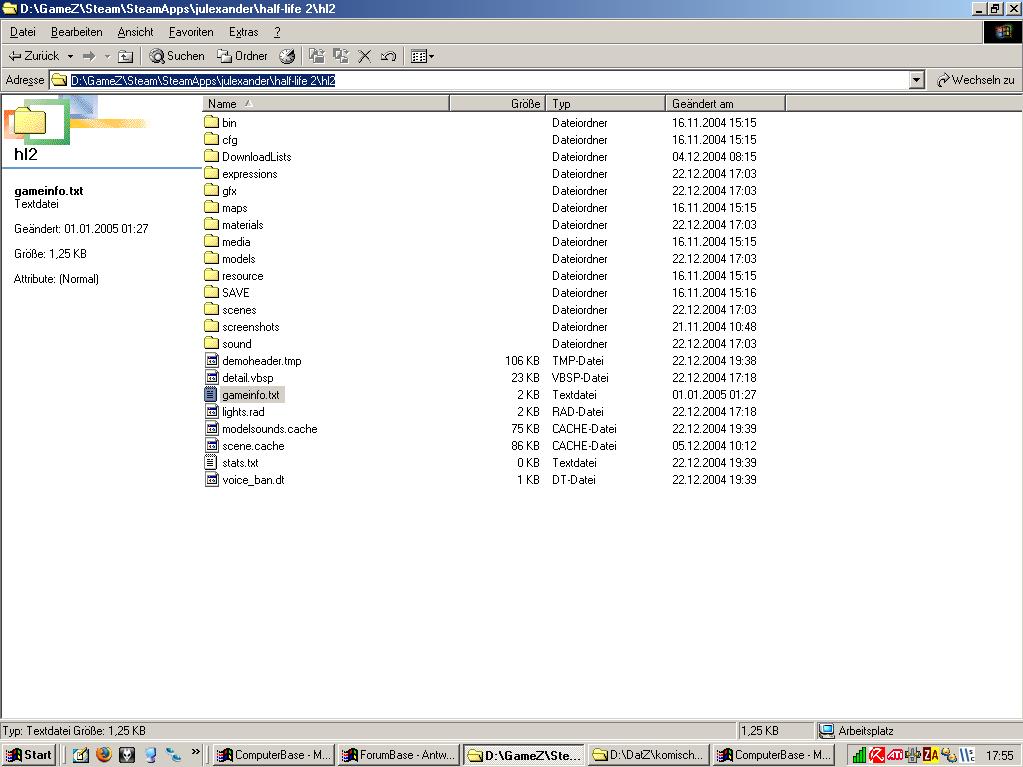The width and height of the screenshot is (1023, 767).
Task: Switch to ForumBase - Antw... taskbar window
Action: pos(399,755)
